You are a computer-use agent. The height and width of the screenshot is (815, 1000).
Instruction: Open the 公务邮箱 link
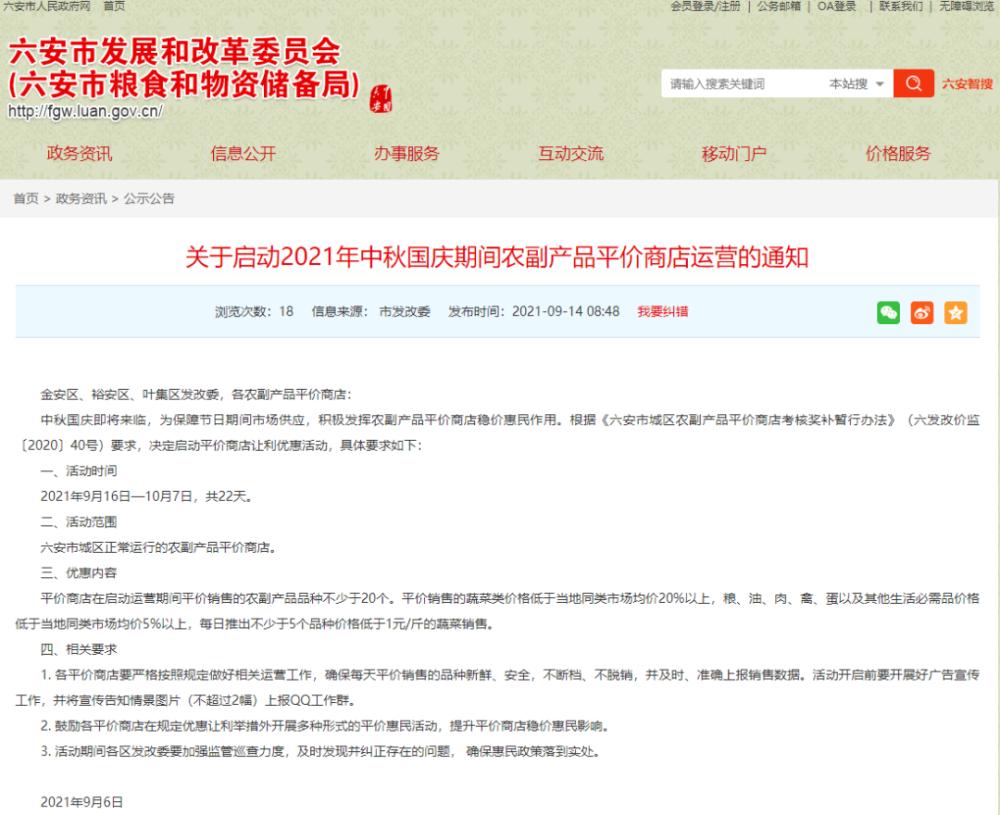tap(778, 6)
